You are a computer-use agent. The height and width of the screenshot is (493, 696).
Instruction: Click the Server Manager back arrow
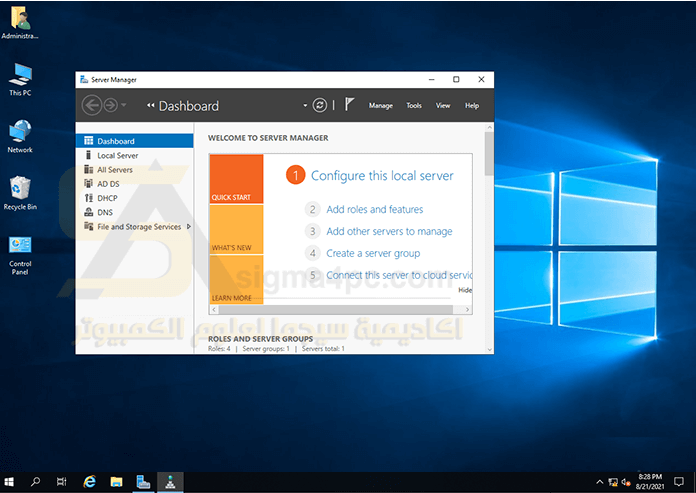92,106
